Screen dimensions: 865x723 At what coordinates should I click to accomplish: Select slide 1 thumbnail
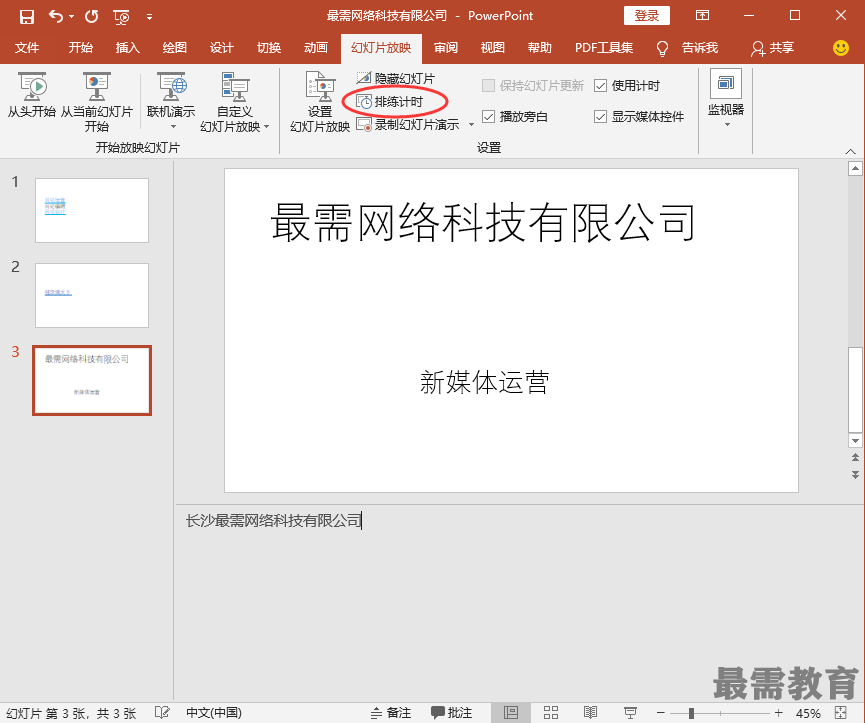[x=92, y=210]
